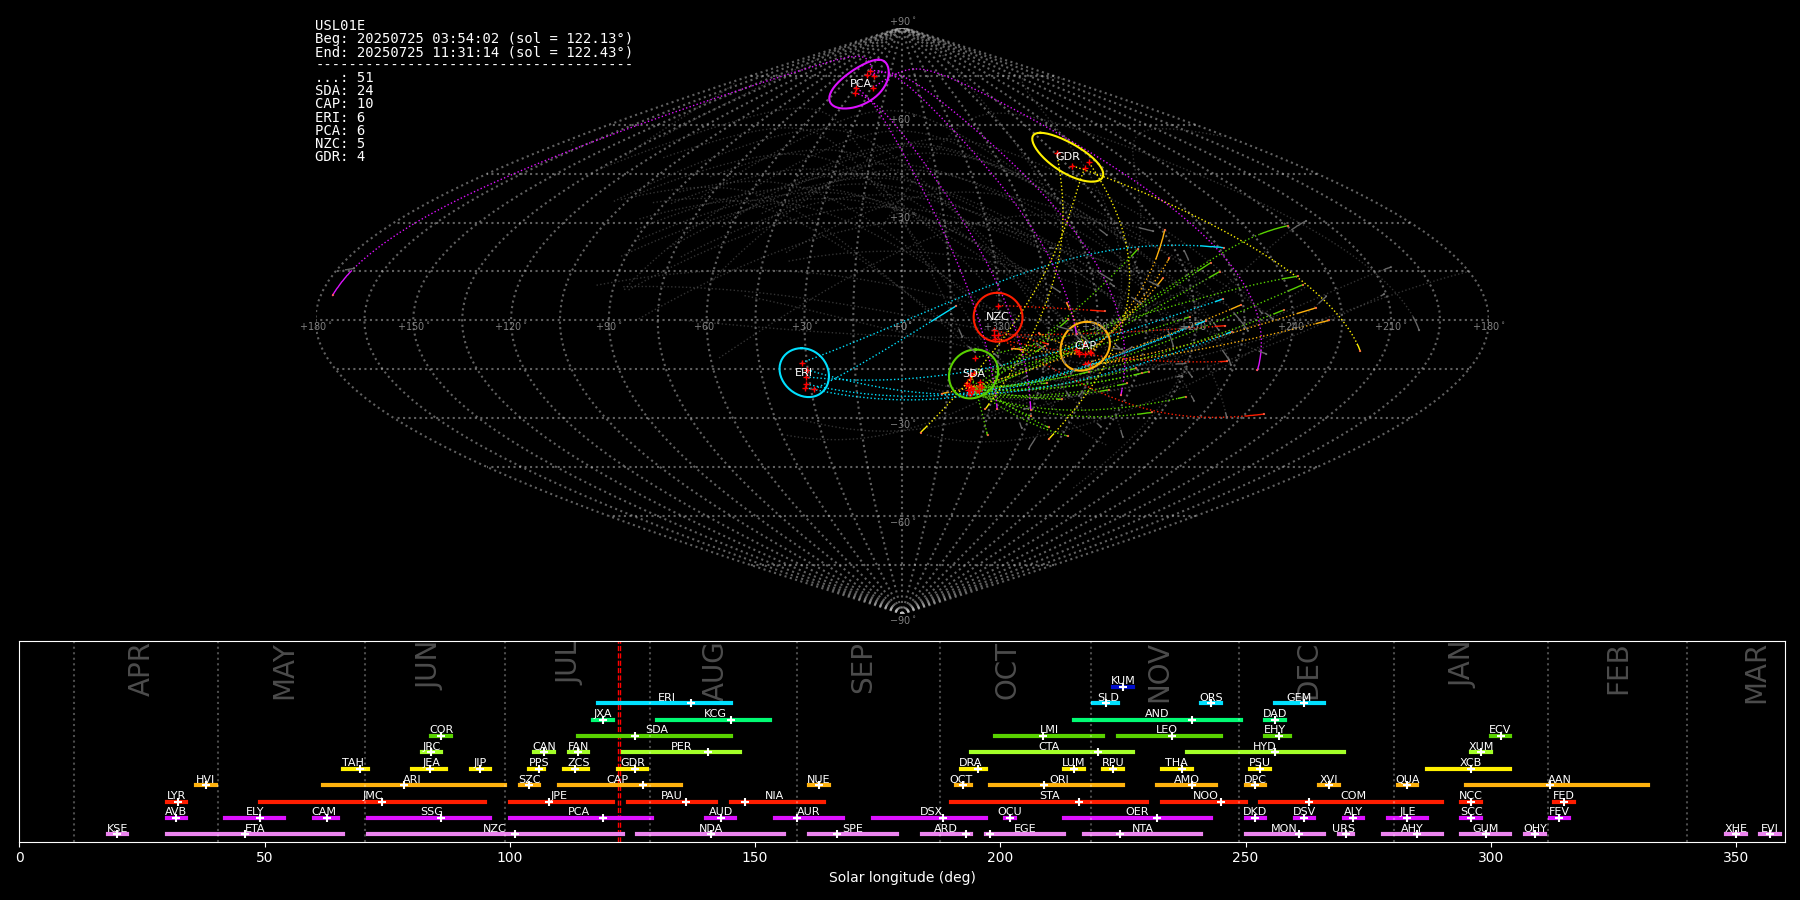This screenshot has width=1800, height=900.
Task: Click the orange ORI bar in timeline
Action: (x=1056, y=785)
